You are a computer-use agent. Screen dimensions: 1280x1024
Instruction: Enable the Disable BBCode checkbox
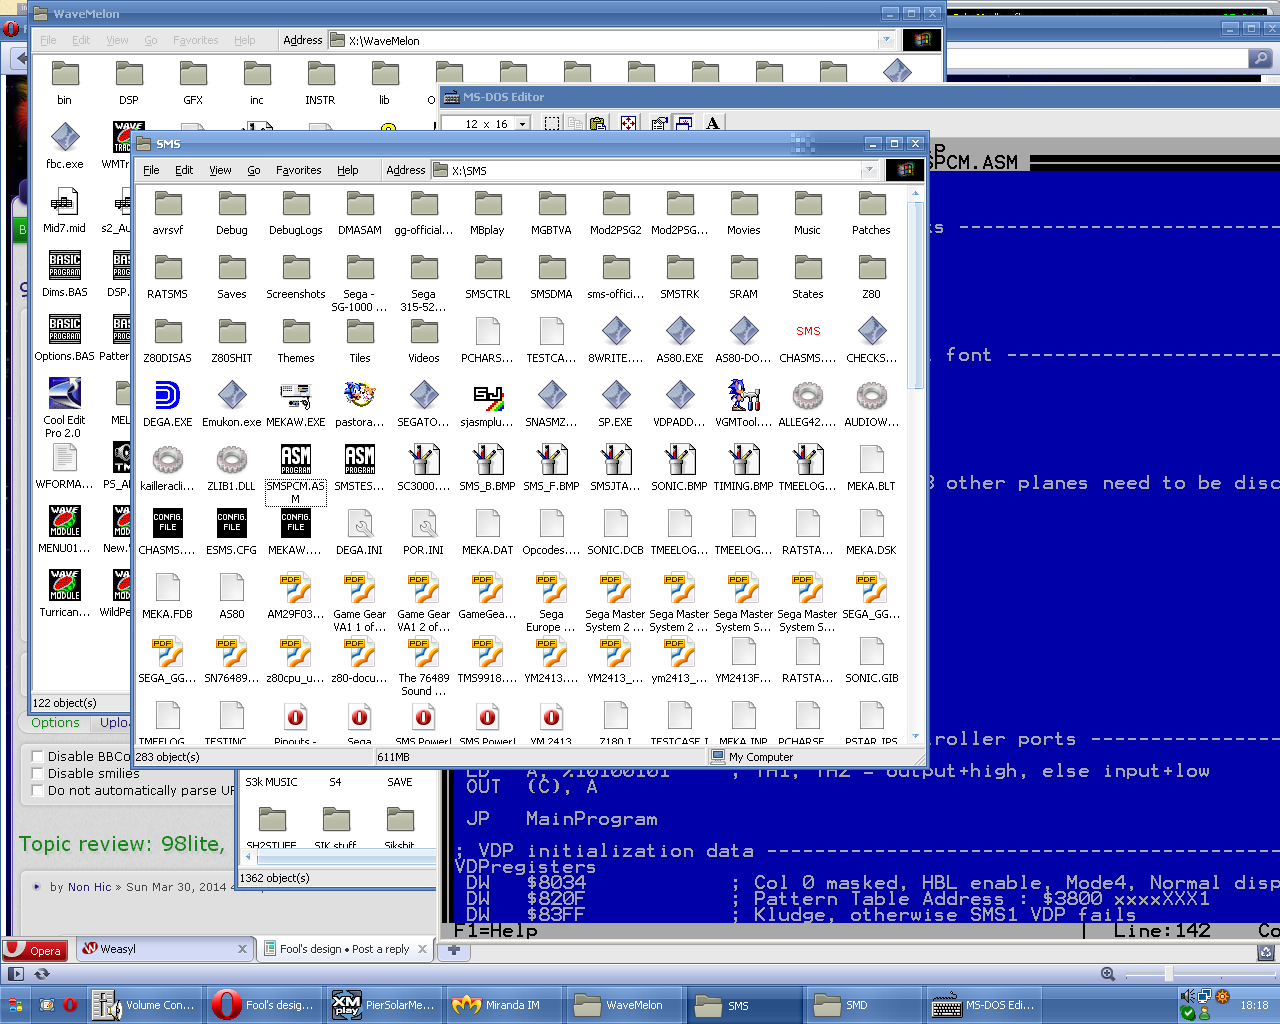(x=38, y=757)
